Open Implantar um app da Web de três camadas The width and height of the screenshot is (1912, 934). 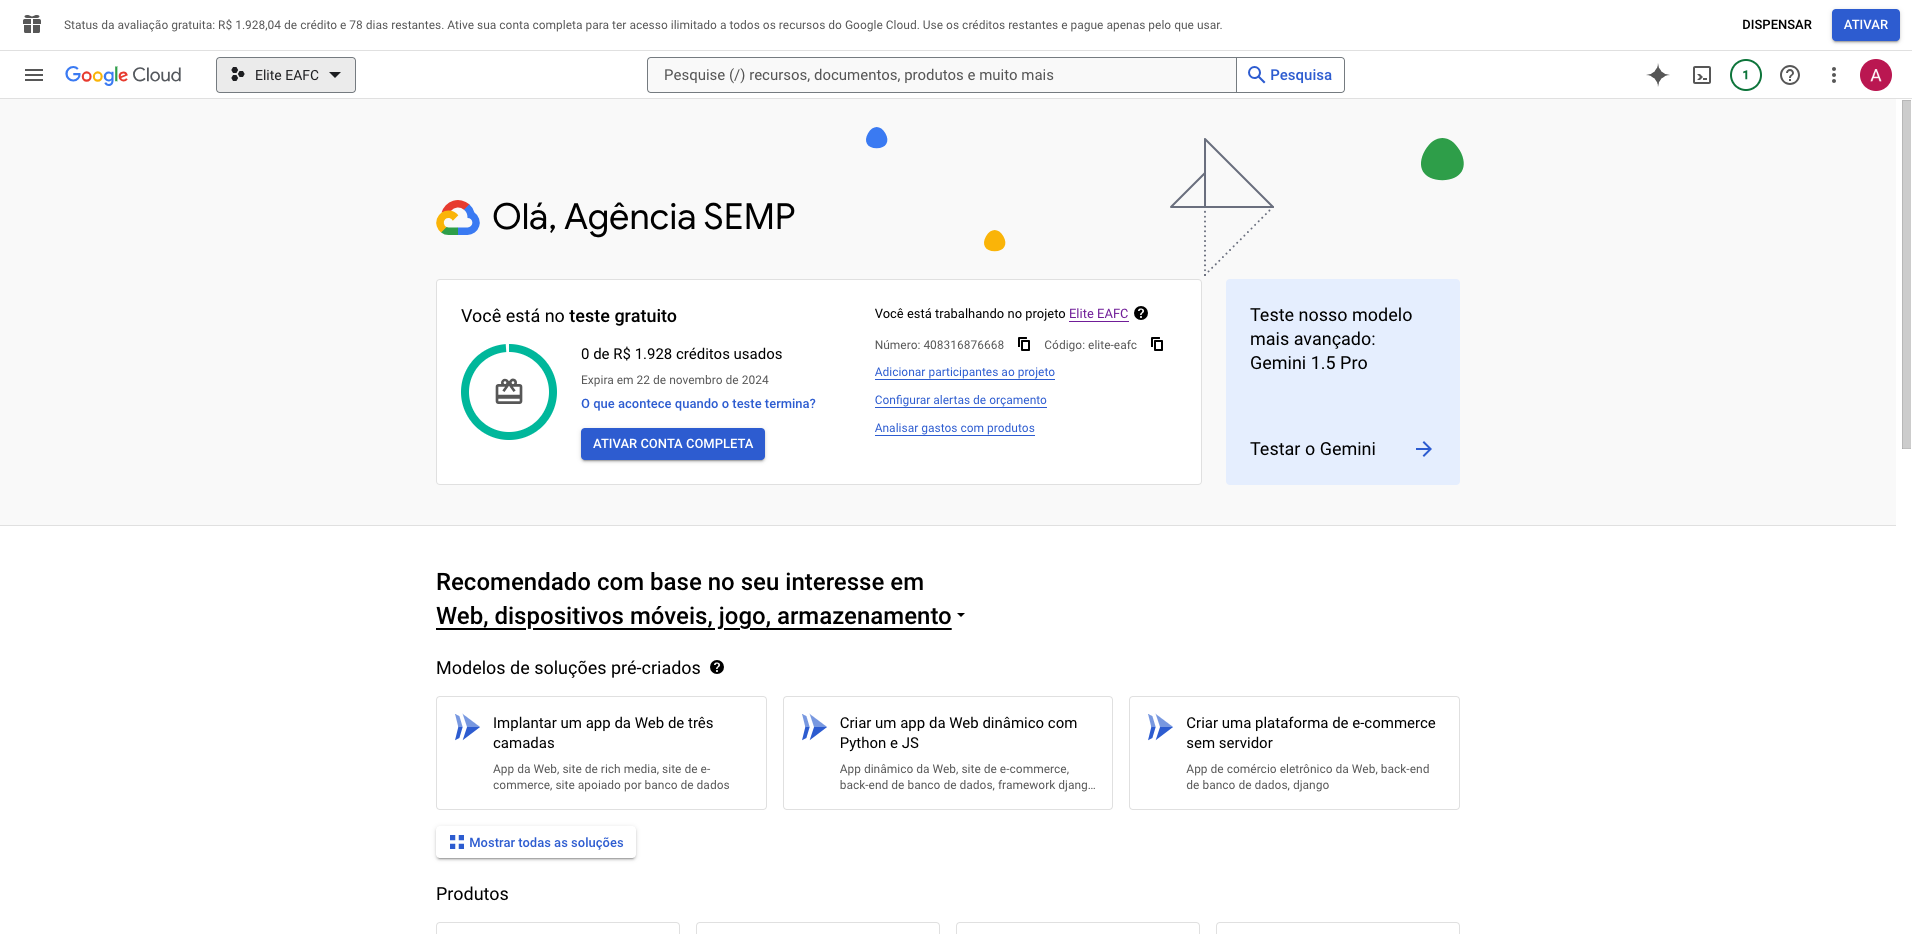pyautogui.click(x=601, y=753)
